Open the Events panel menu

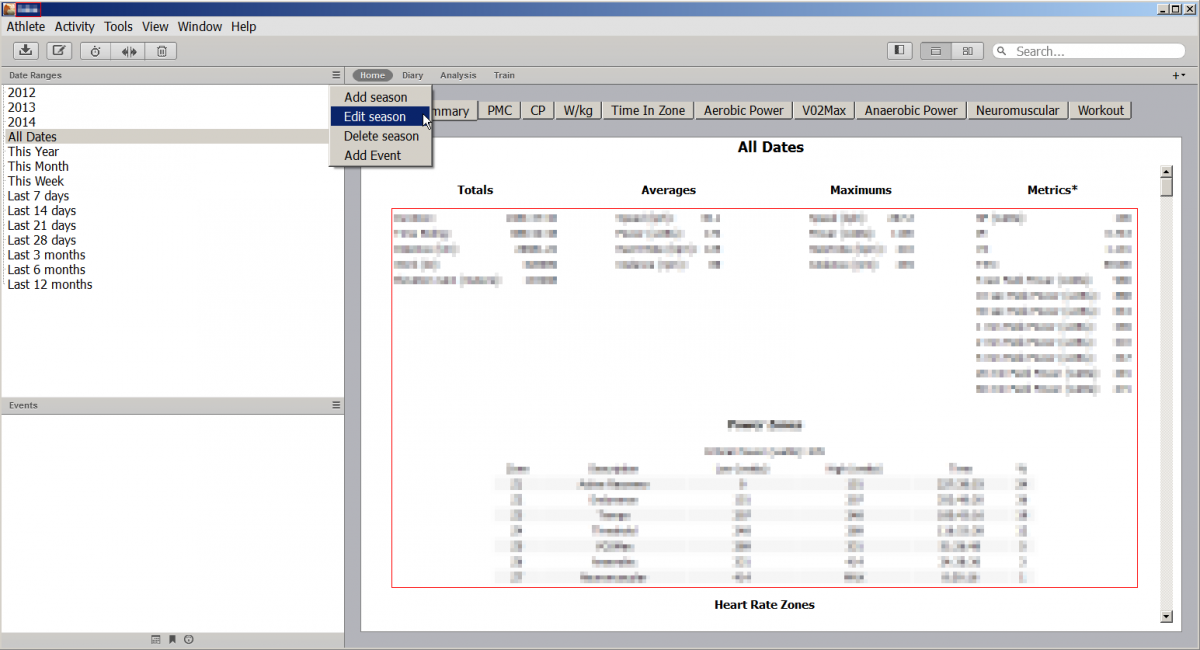click(336, 405)
